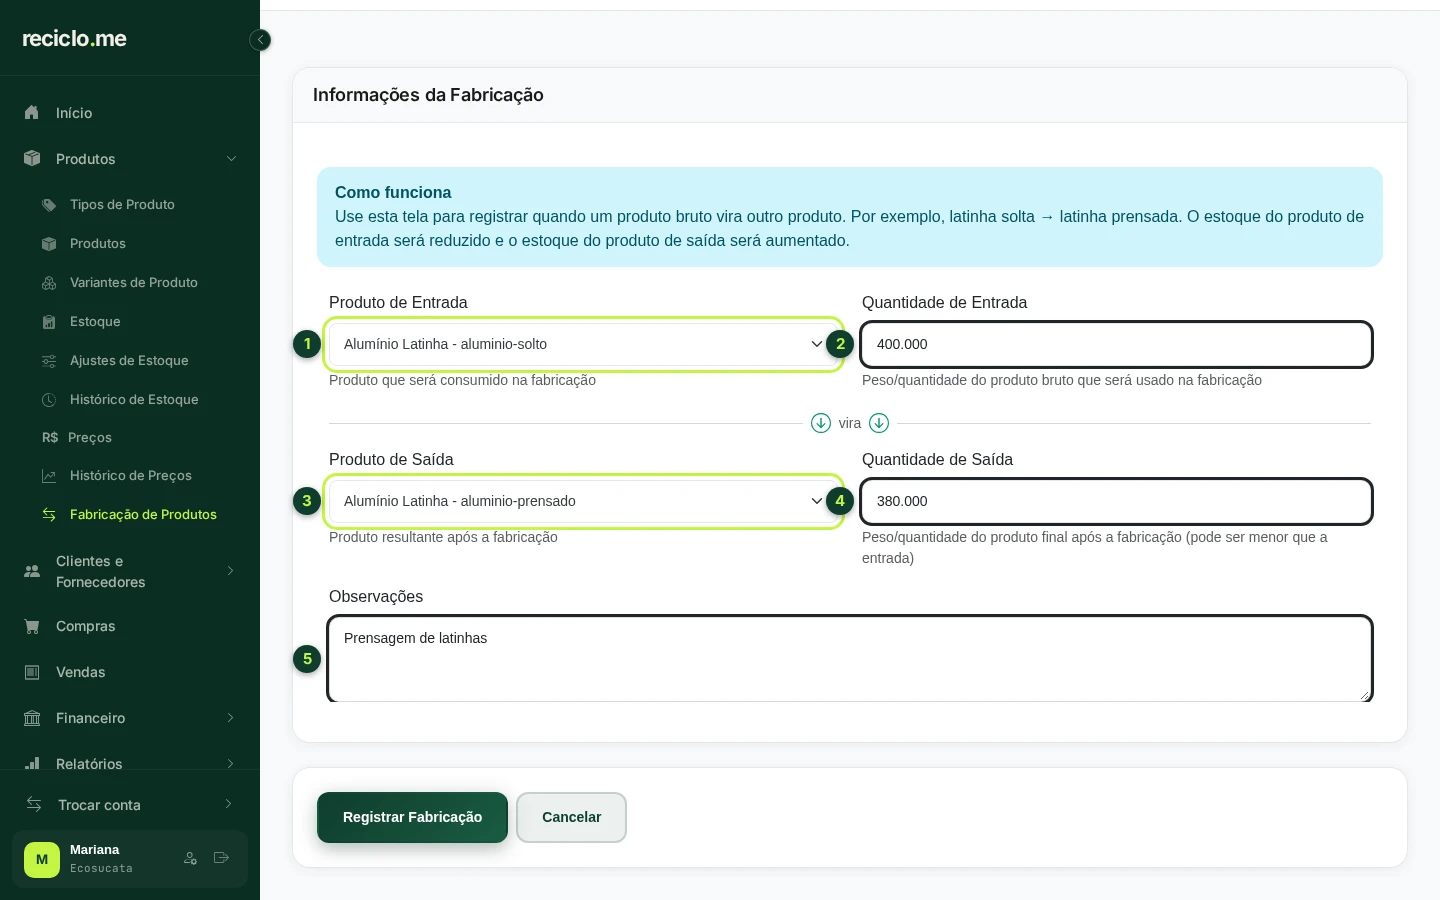Click the tag icon for Tipos de Produto
This screenshot has height=900, width=1440.
[49, 205]
